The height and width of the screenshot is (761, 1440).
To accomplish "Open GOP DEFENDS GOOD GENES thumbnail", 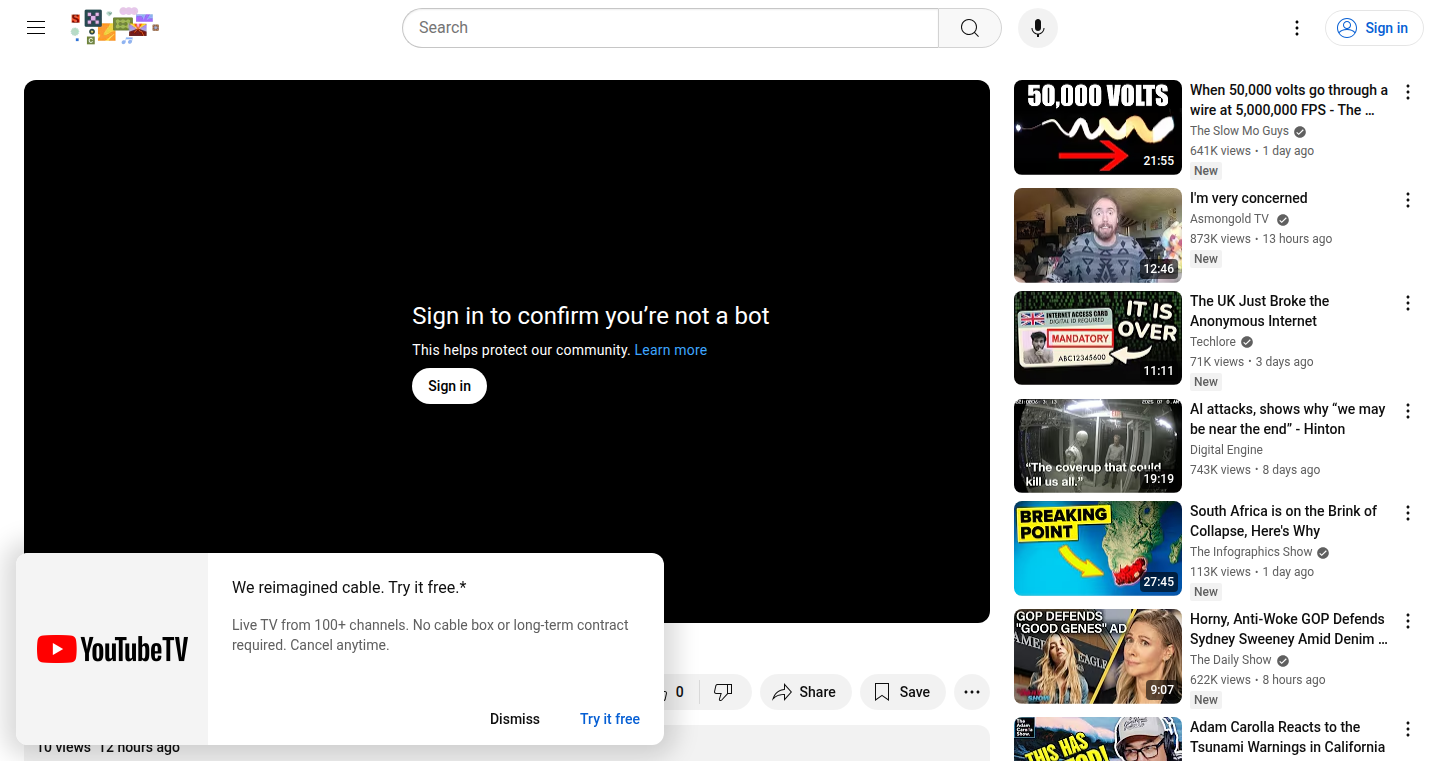I will coord(1098,657).
